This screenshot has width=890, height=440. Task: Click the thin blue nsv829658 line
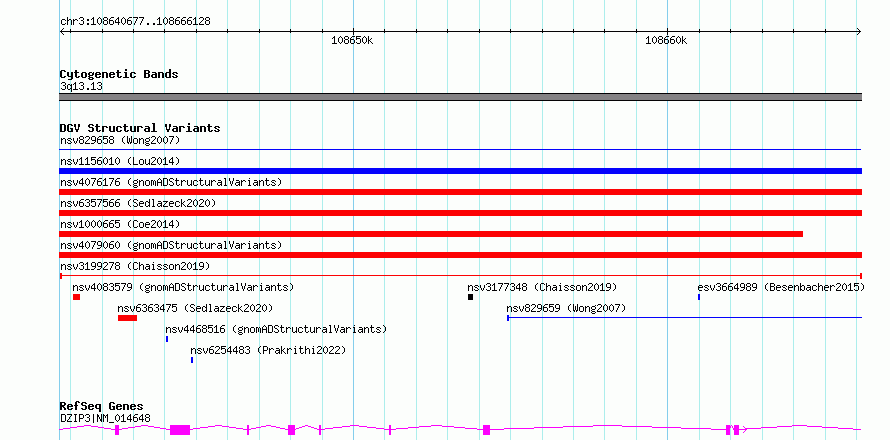460,150
